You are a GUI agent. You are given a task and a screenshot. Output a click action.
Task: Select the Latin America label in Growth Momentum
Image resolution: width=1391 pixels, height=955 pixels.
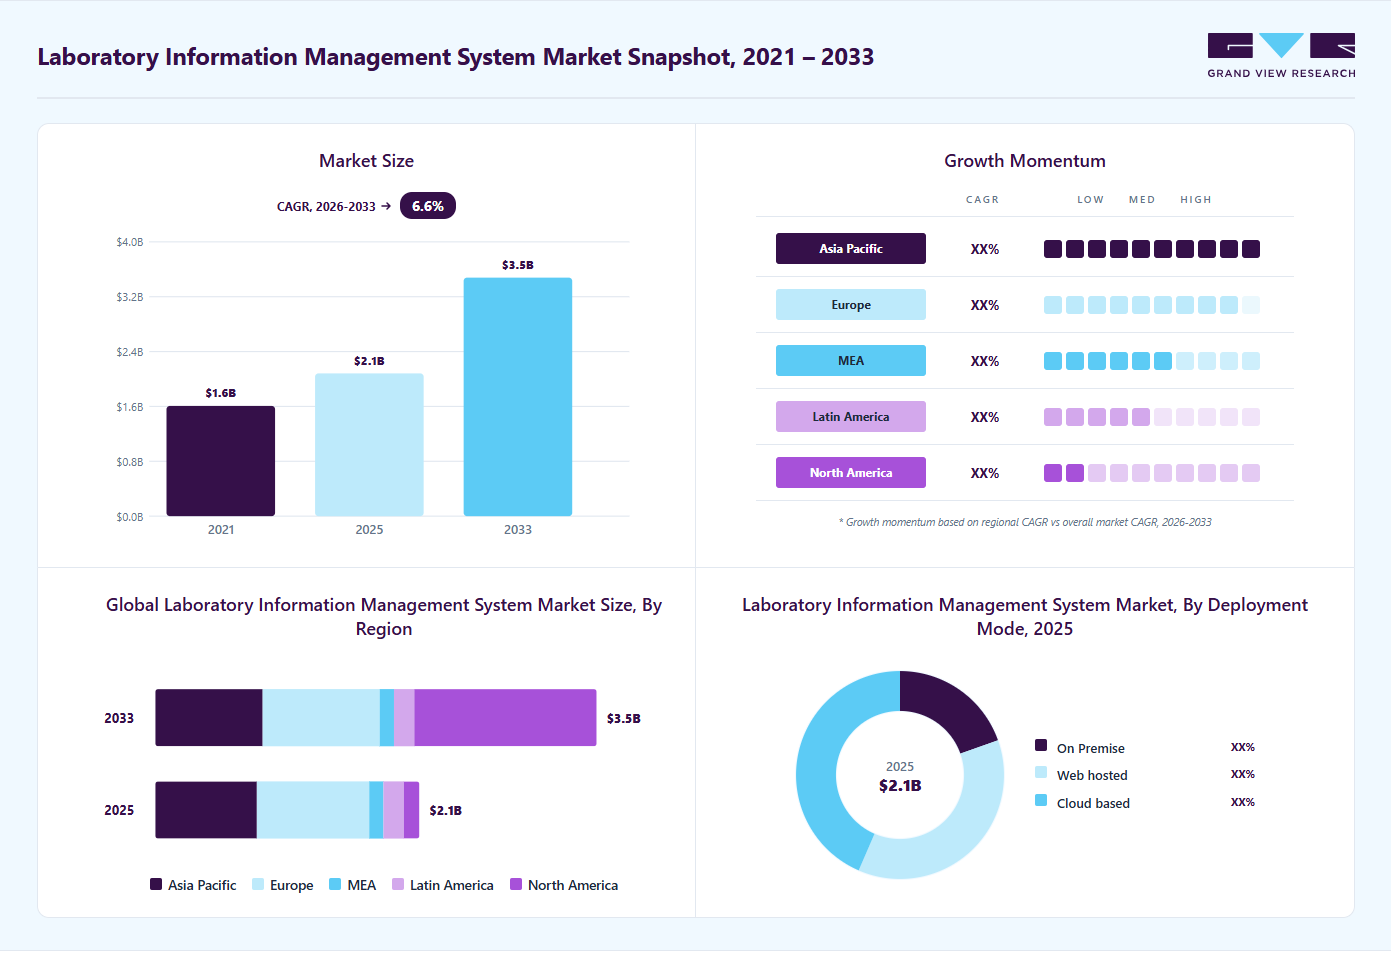coord(851,417)
